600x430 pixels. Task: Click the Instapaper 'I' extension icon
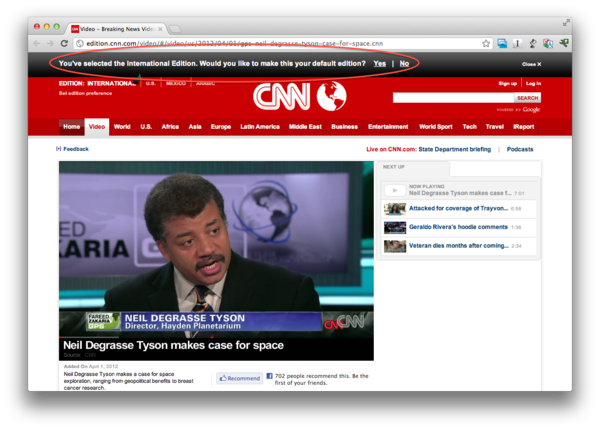click(517, 44)
